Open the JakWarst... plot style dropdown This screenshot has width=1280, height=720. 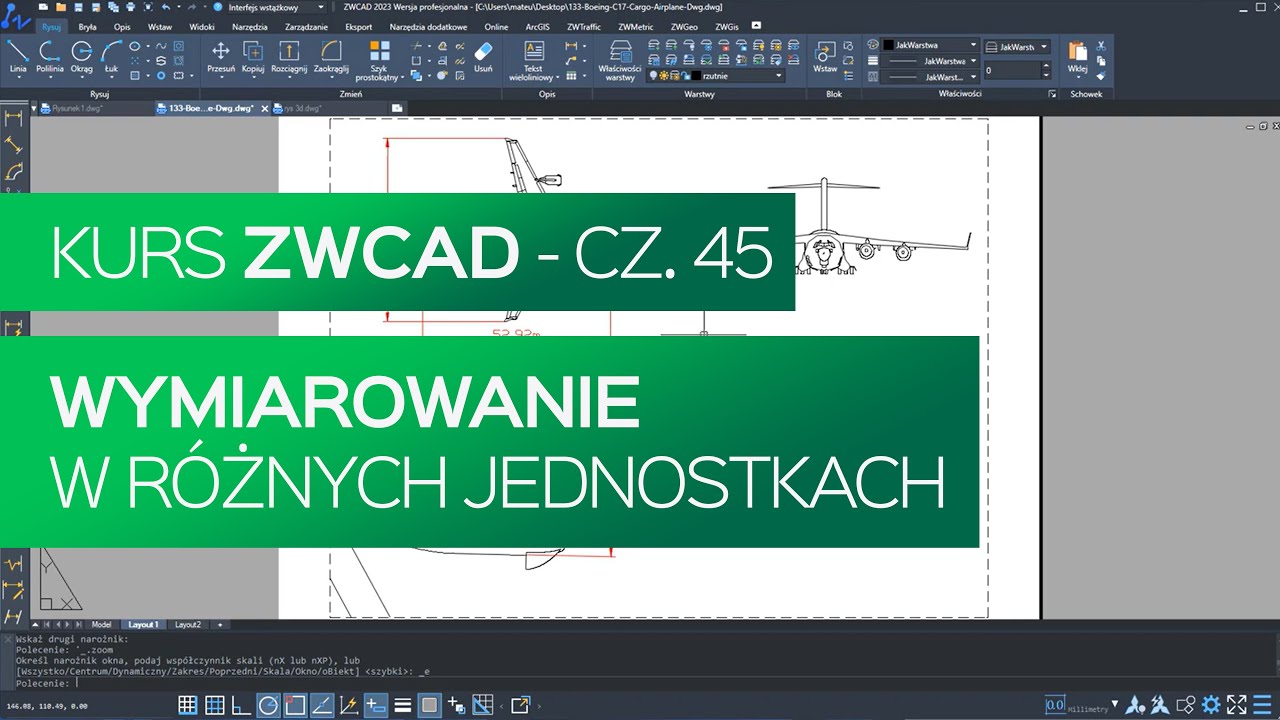1017,47
